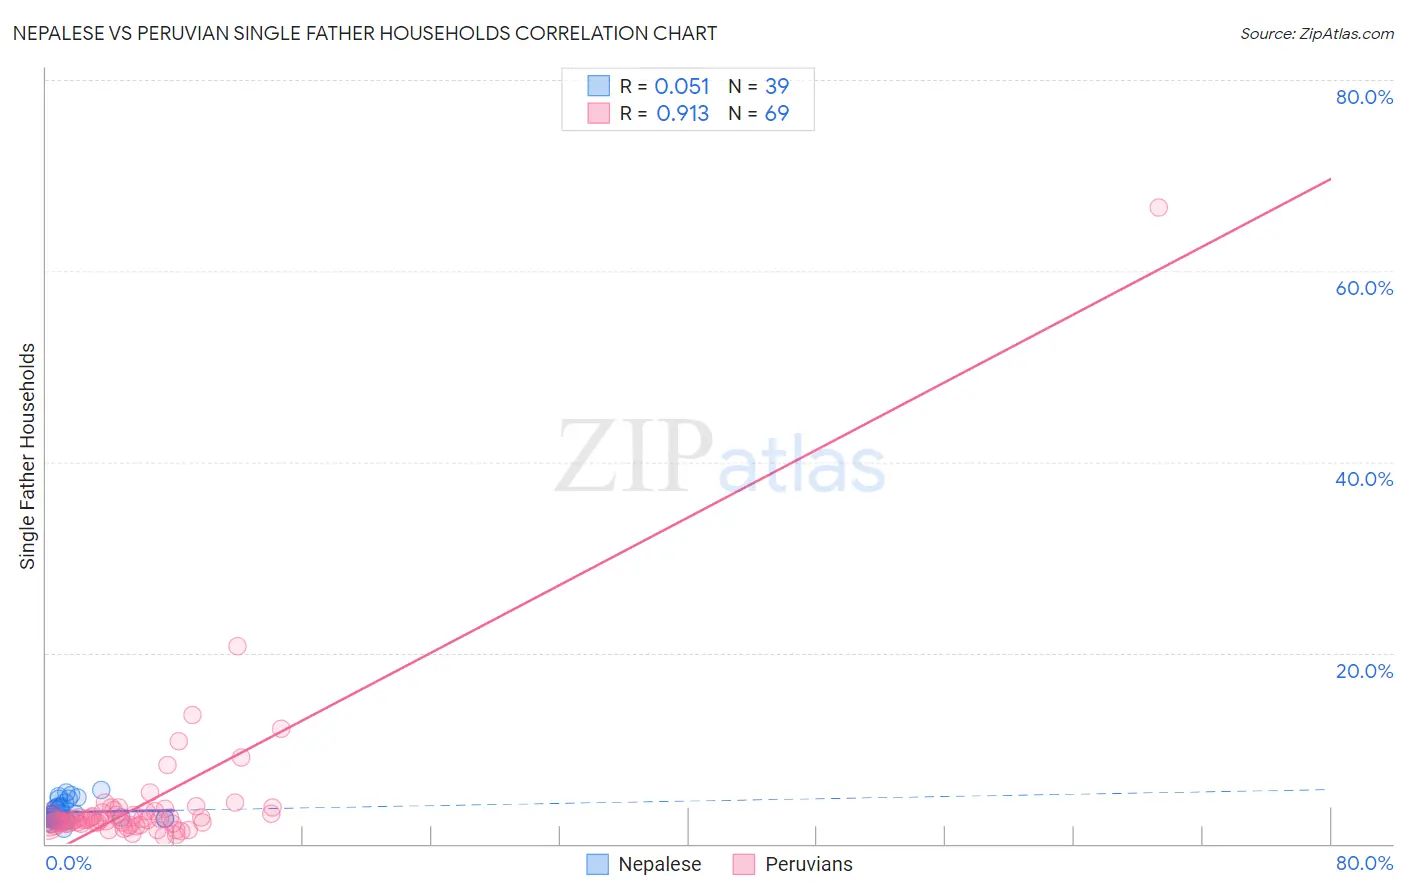
Task: Click the 80.0% y-axis label
Action: point(1364,97)
